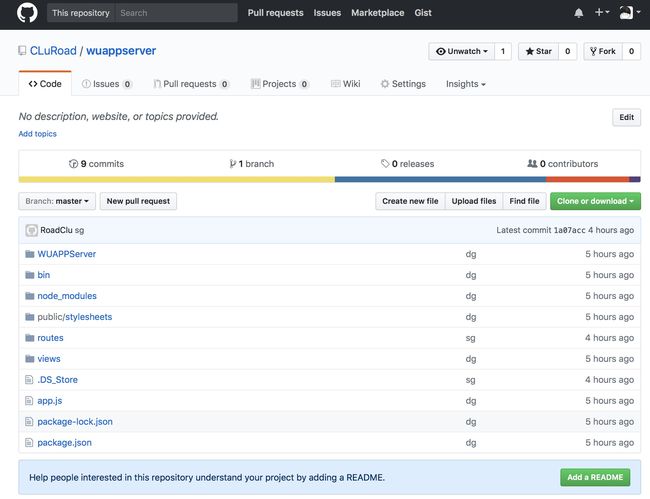Click Find file button
Screen dimensions: 650x499
524,201
